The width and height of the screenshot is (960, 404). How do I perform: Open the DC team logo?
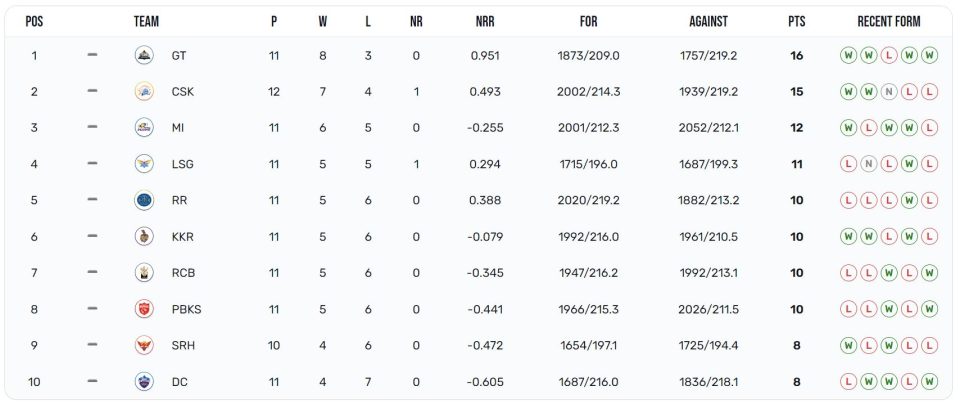point(144,382)
